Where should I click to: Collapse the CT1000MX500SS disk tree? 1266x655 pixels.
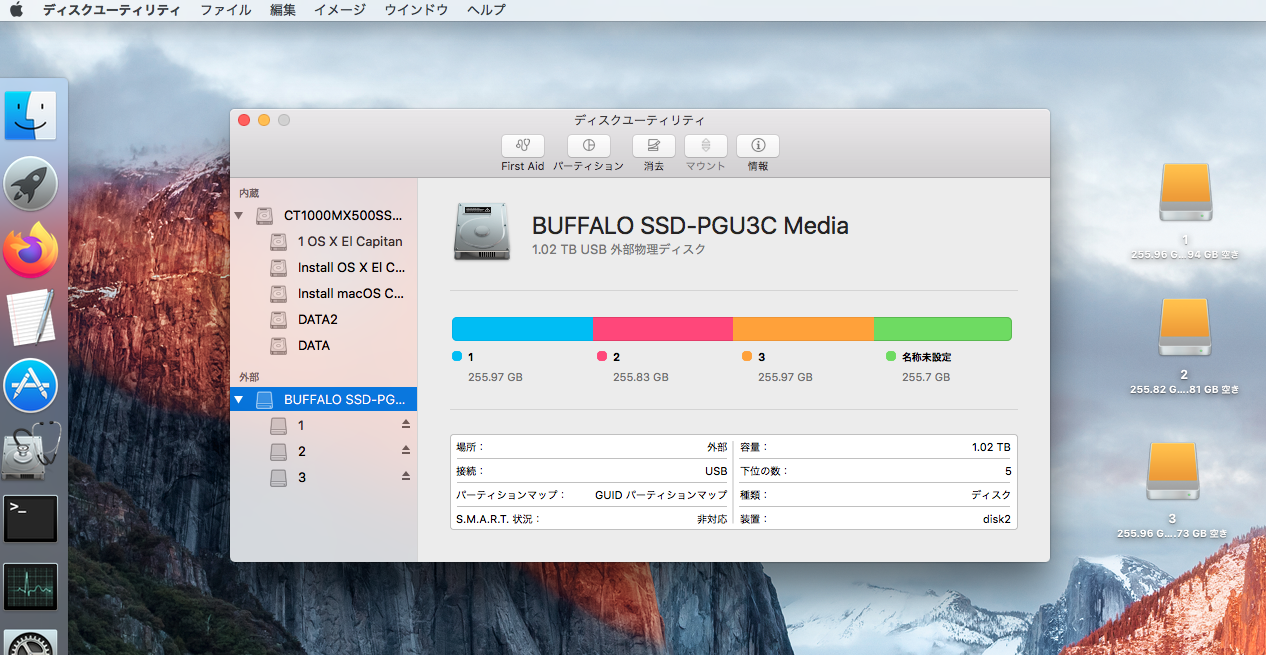(x=239, y=216)
